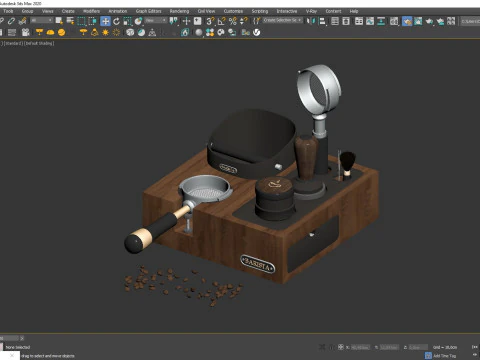This screenshot has width=480, height=360.
Task: Create a V-Ray dome light
Action: click(x=50, y=32)
